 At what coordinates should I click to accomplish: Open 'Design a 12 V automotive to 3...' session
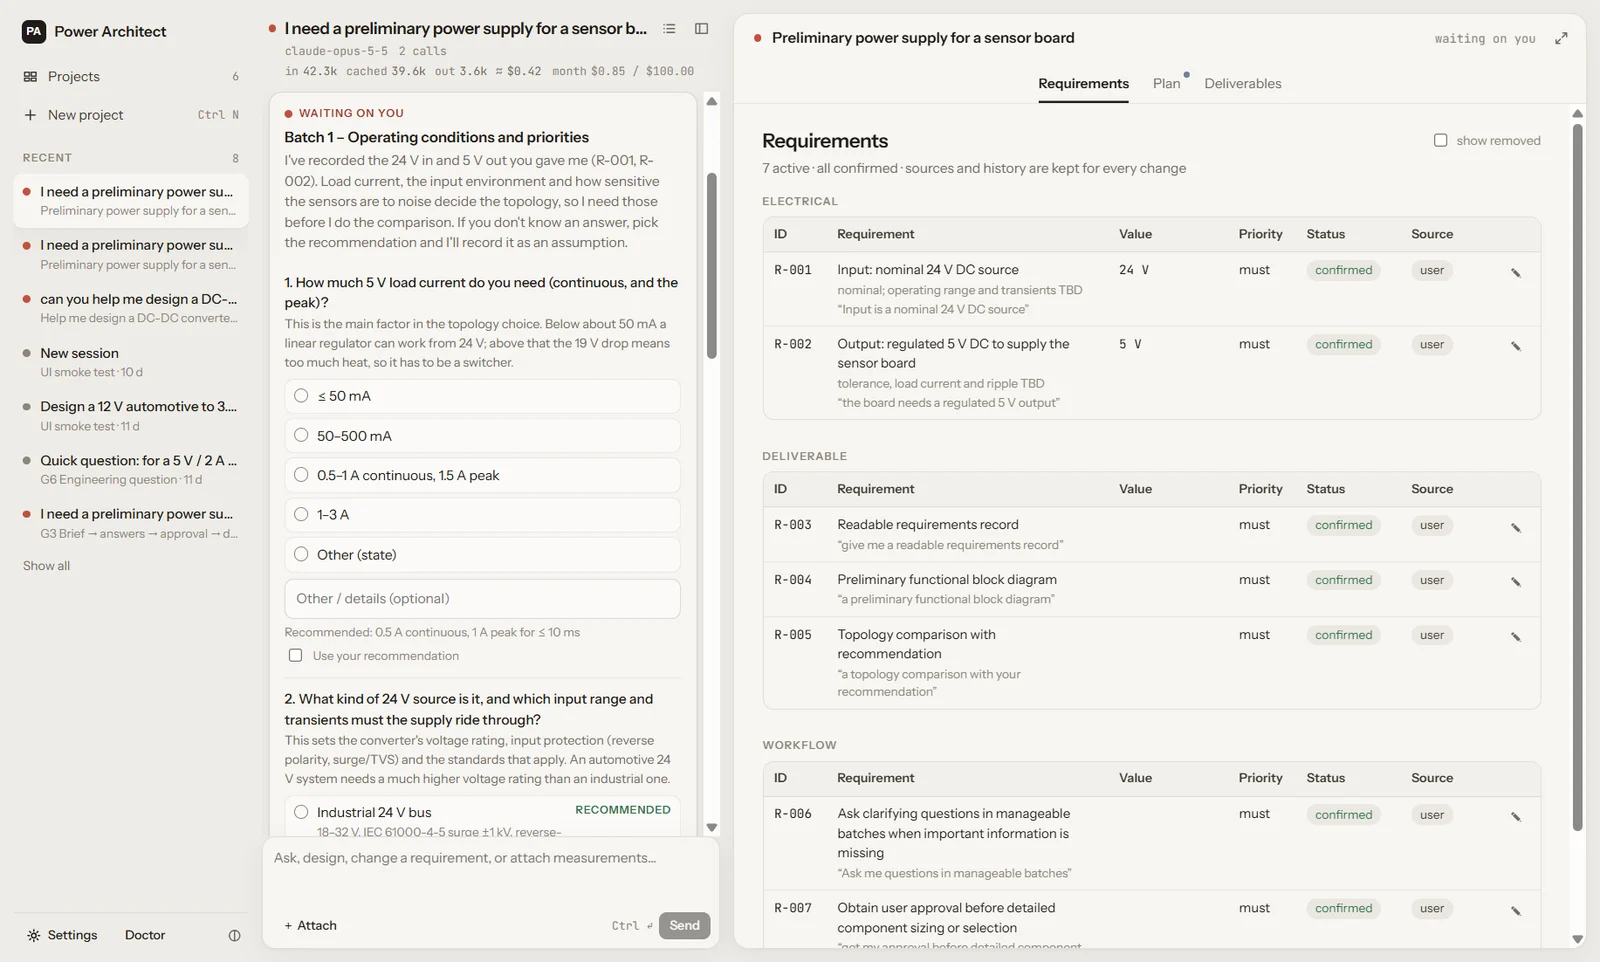(x=131, y=415)
